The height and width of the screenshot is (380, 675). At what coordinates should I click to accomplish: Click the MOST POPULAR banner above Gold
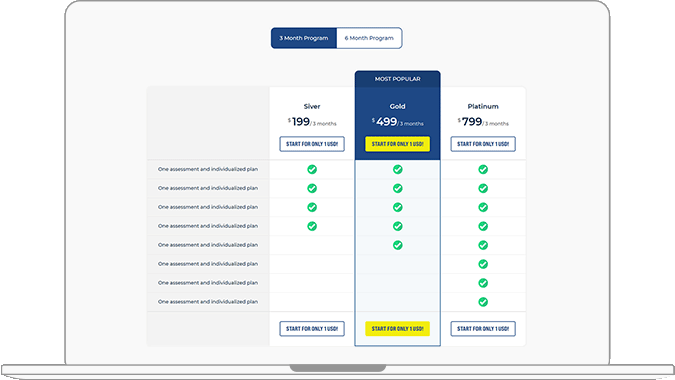pyautogui.click(x=397, y=79)
